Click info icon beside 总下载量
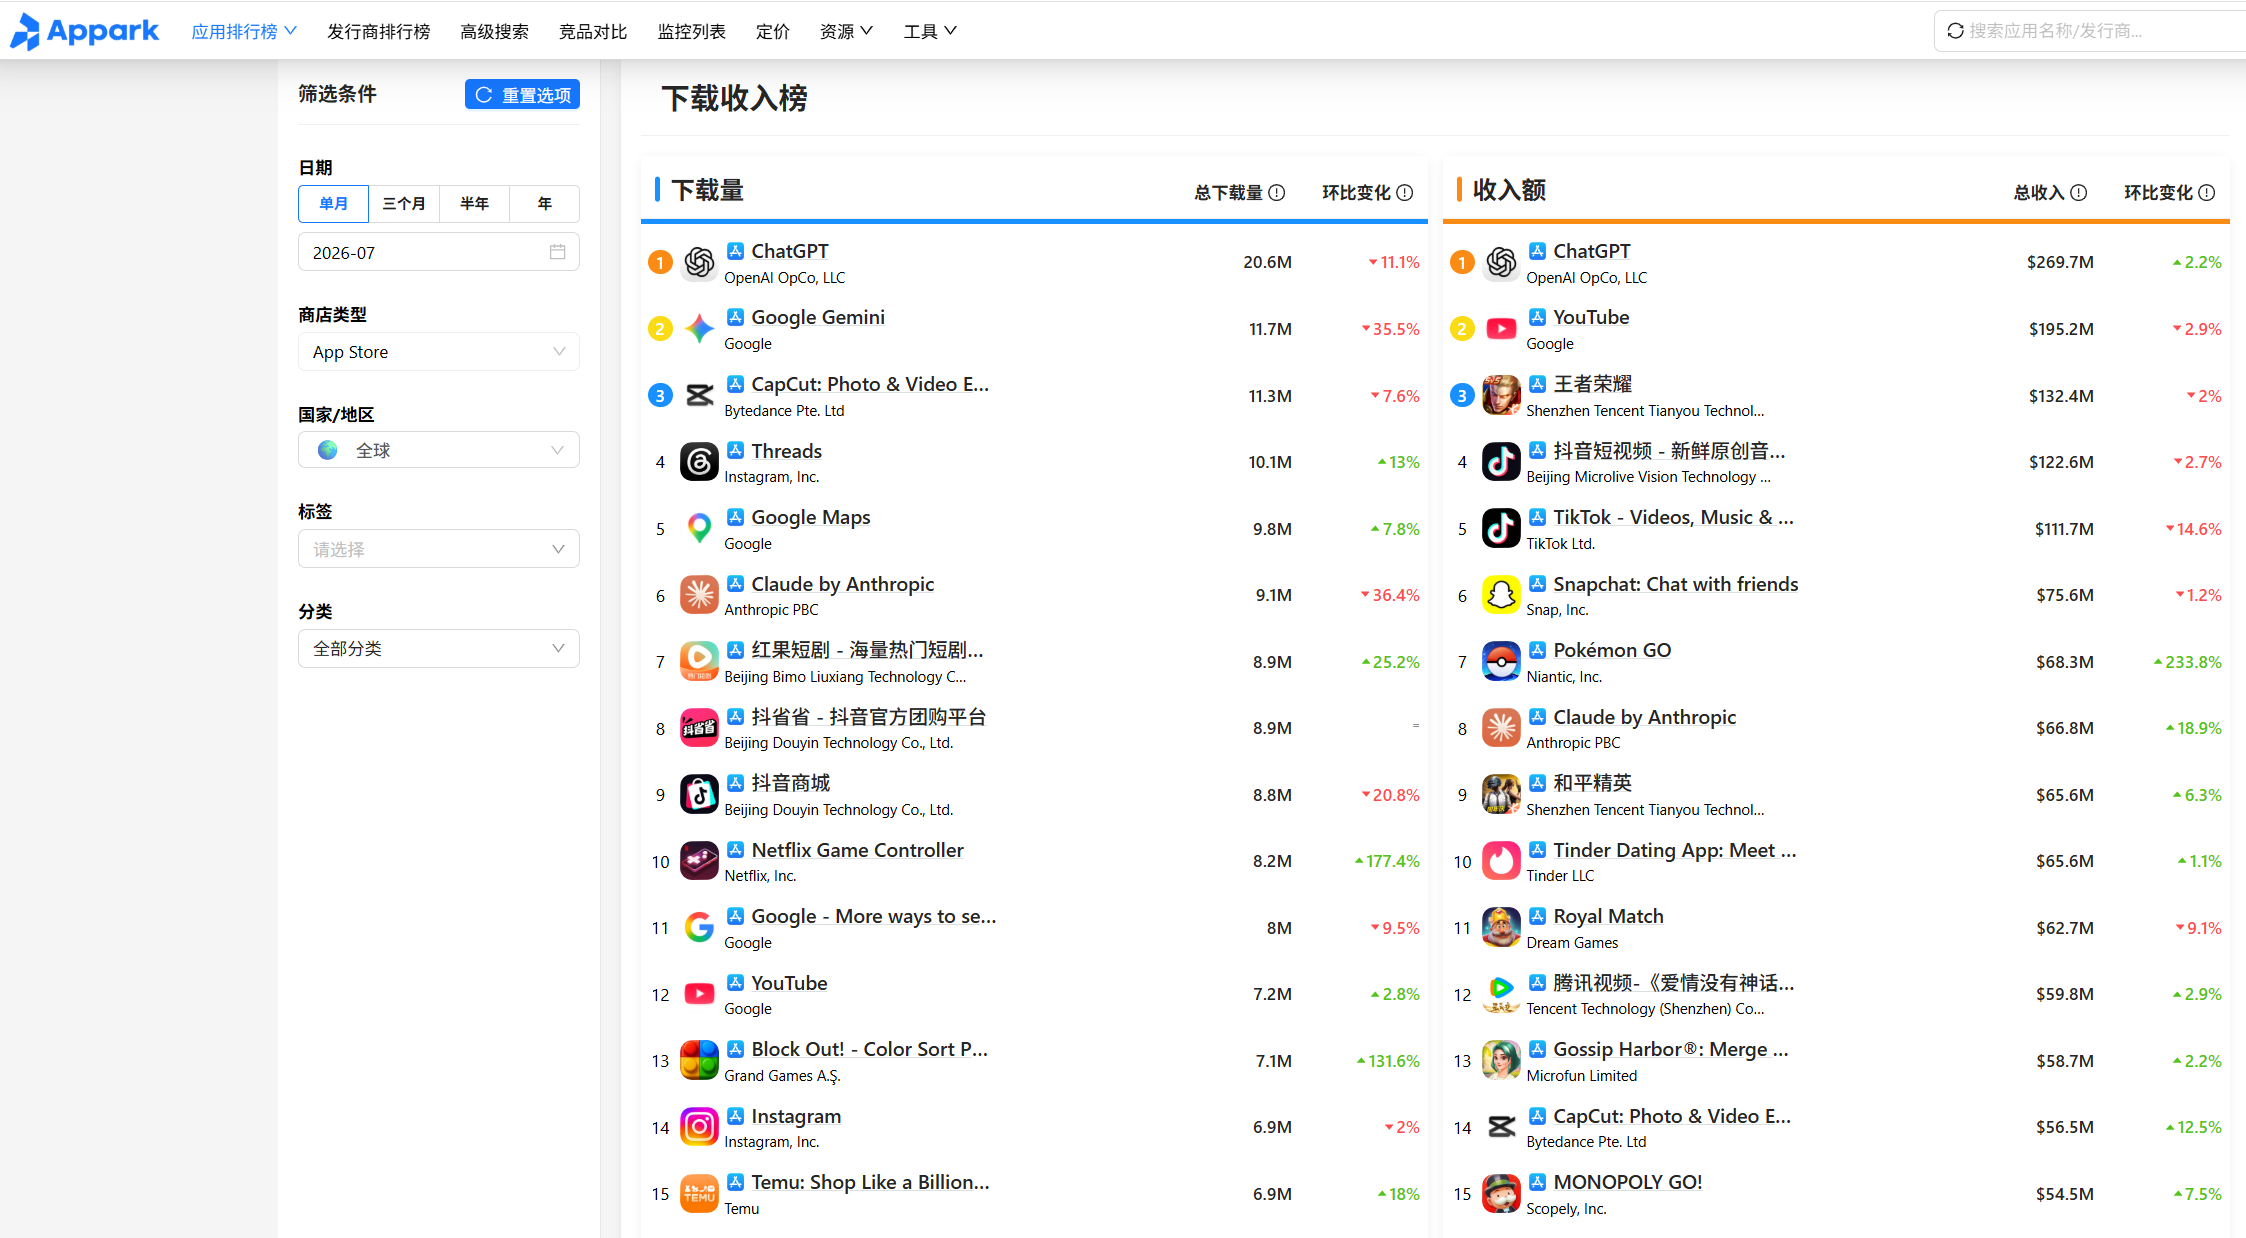Viewport: 2246px width, 1238px height. click(1277, 193)
